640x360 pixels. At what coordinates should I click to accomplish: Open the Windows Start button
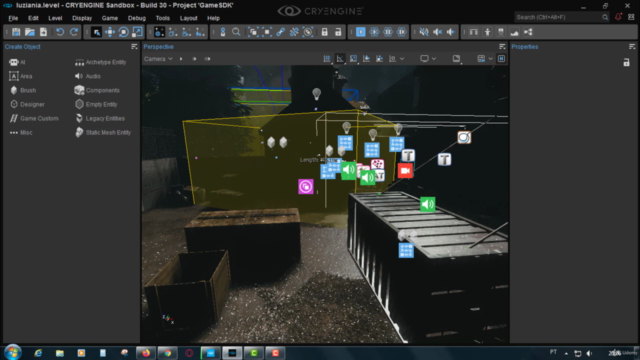[x=13, y=352]
